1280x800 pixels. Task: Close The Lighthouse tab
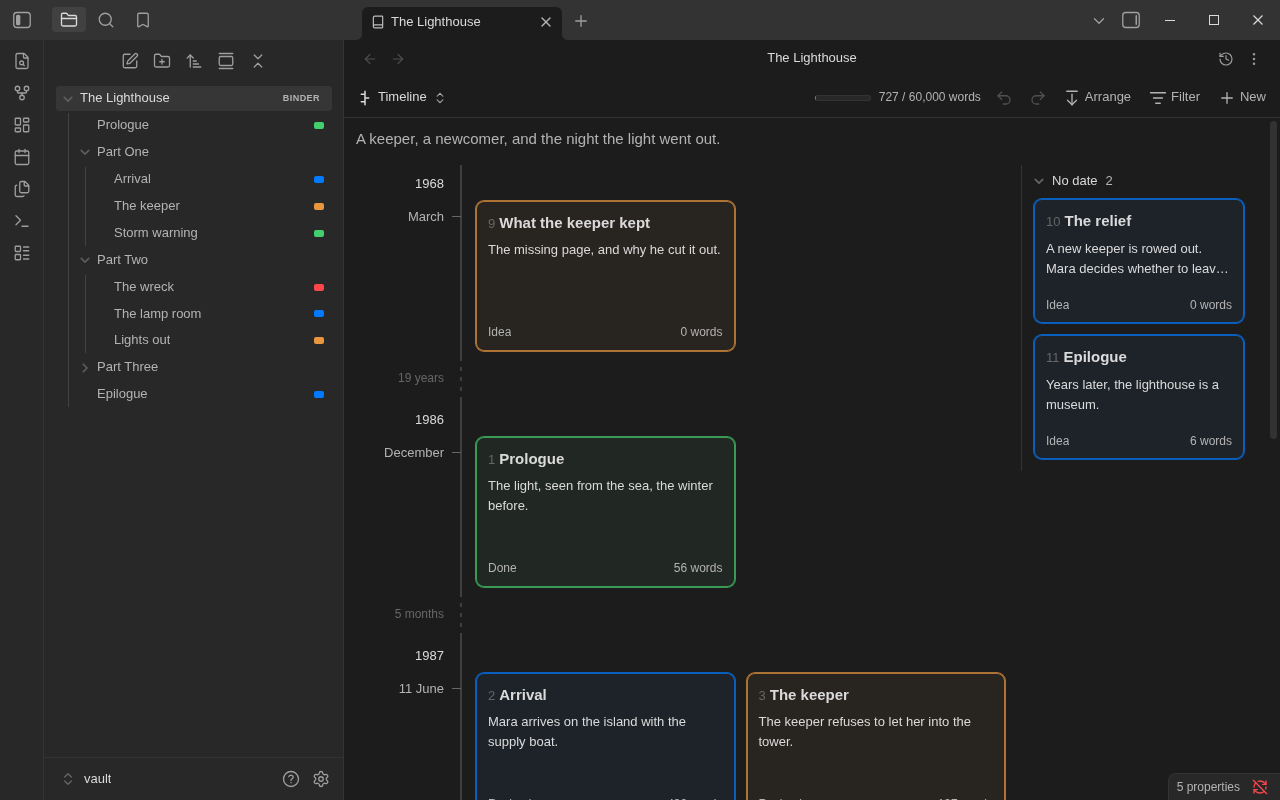click(x=546, y=22)
